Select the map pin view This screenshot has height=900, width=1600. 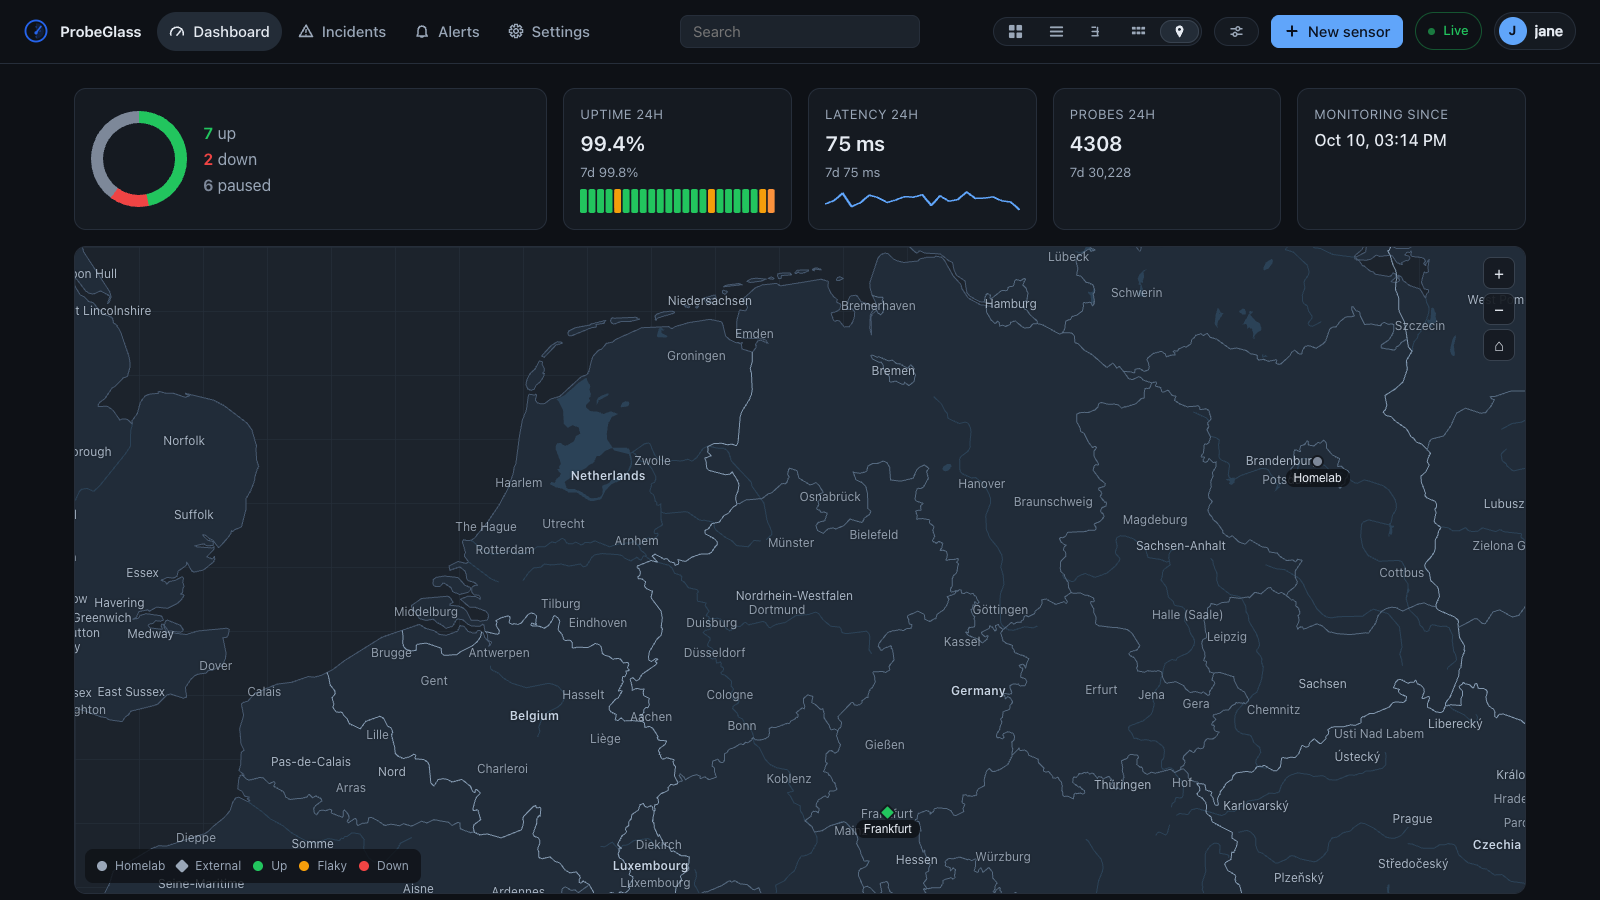pos(1179,31)
